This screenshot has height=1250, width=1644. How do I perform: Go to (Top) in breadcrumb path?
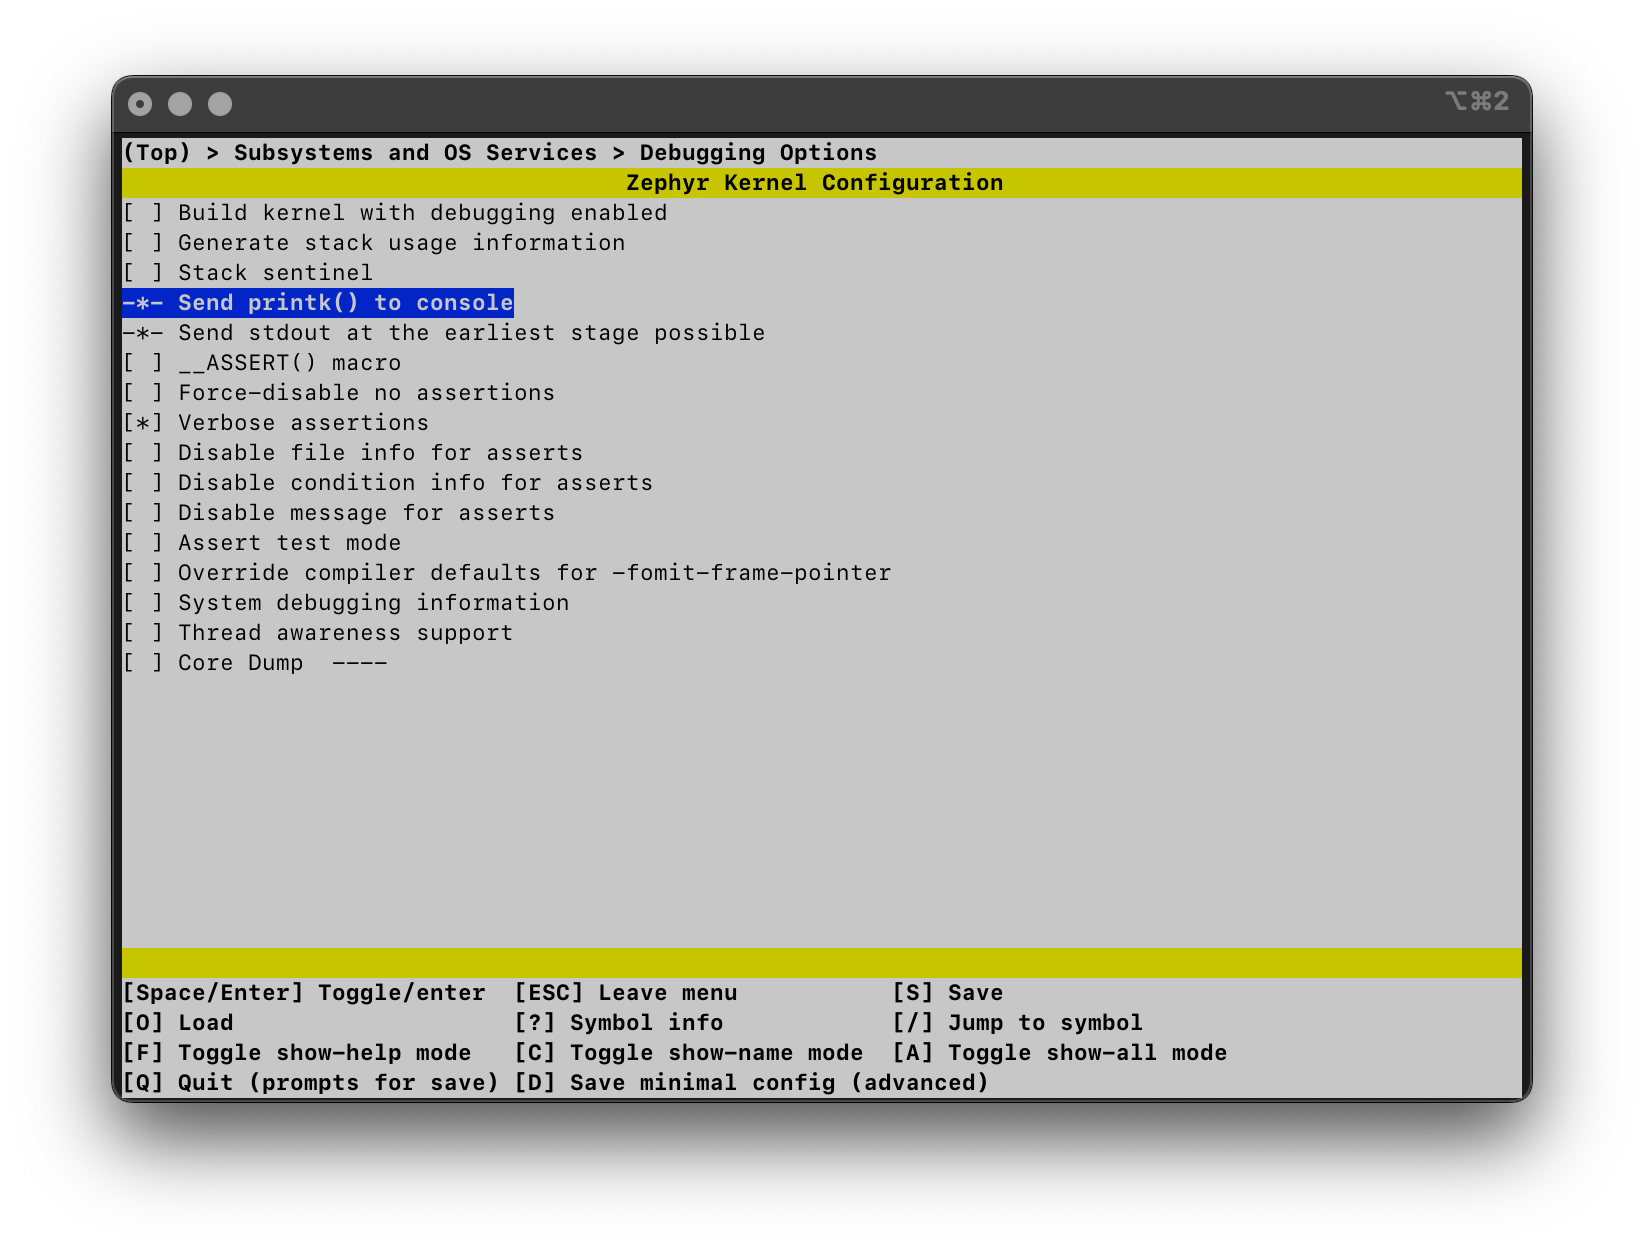click(156, 153)
